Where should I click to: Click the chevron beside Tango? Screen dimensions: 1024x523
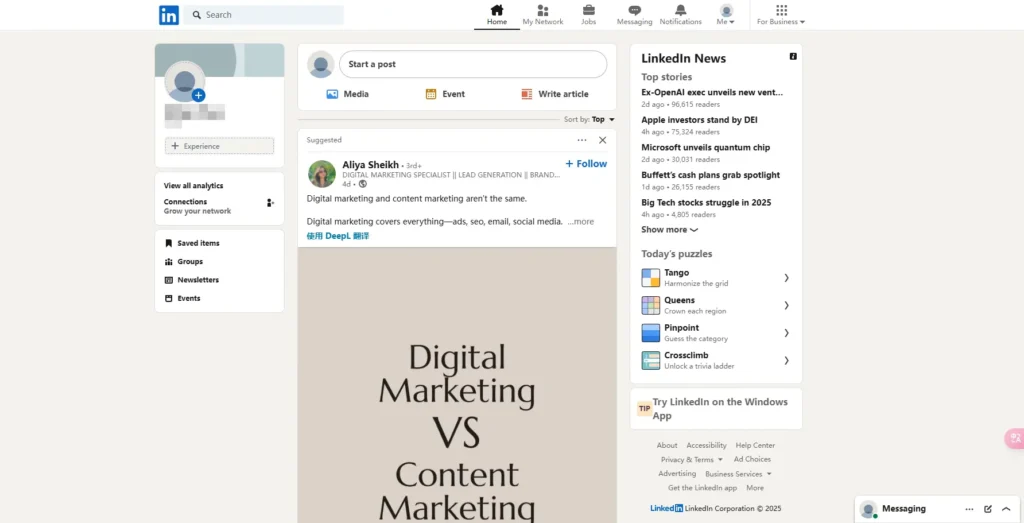click(786, 277)
